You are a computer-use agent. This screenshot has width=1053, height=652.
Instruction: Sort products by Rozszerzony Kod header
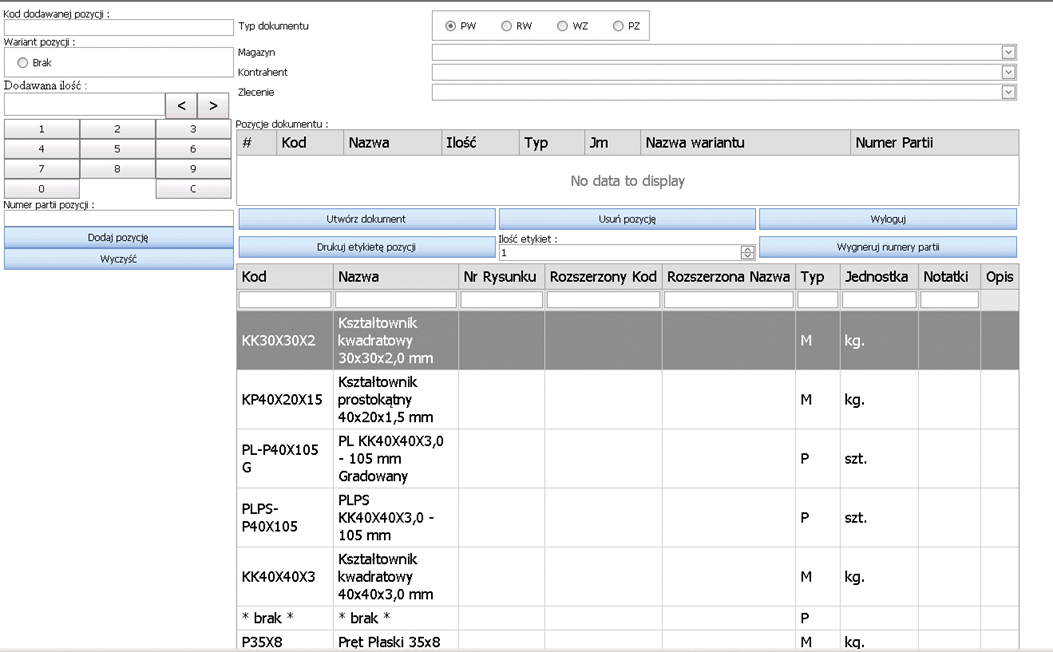(603, 277)
